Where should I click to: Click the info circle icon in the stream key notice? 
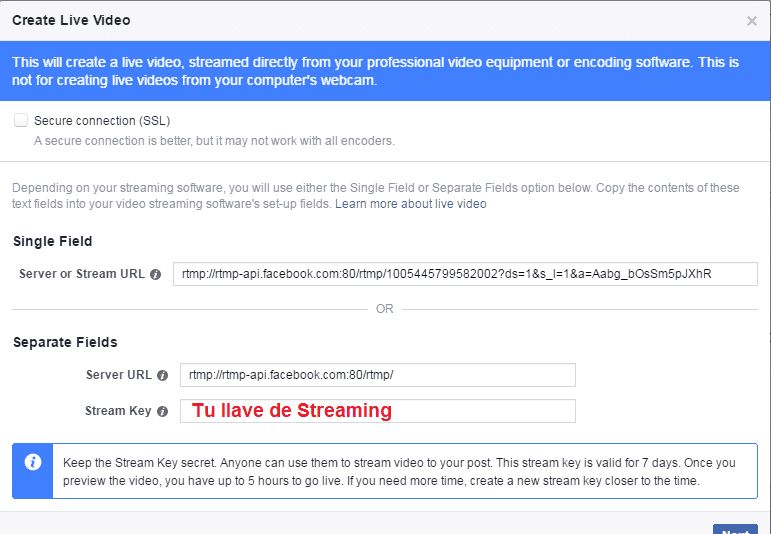(33, 462)
